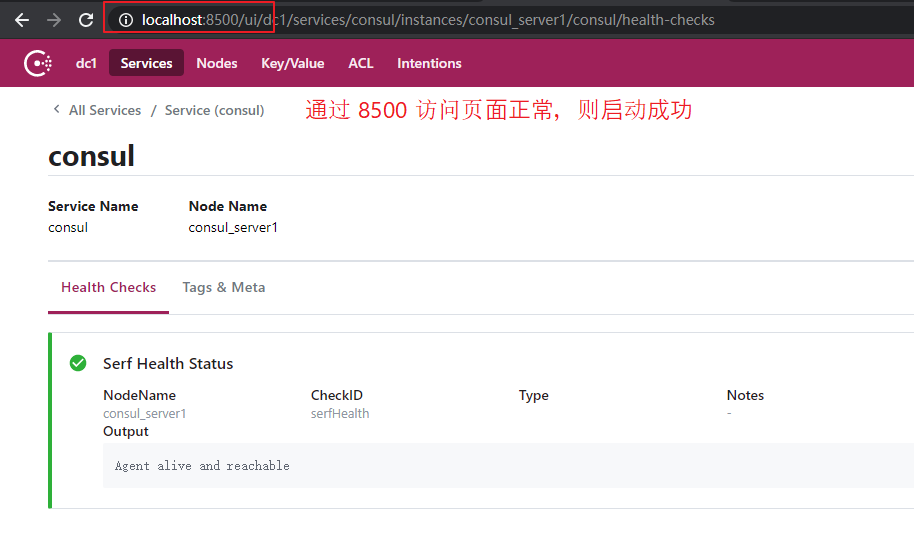Go to the All Services breadcrumb link
914x537 pixels.
click(x=105, y=110)
